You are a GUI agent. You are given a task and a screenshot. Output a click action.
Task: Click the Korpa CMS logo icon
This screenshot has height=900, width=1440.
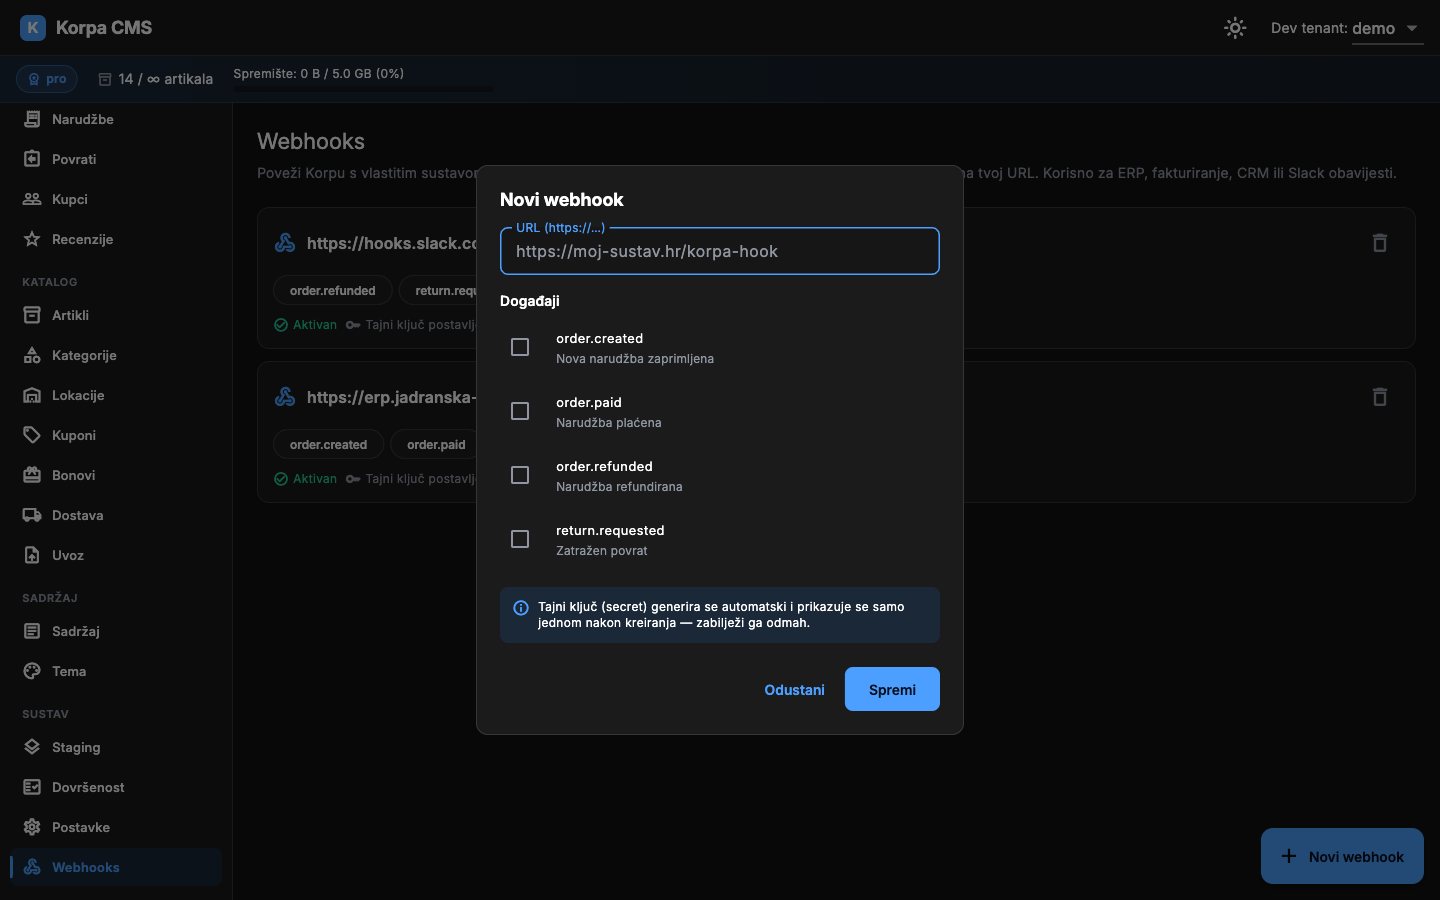(x=33, y=28)
